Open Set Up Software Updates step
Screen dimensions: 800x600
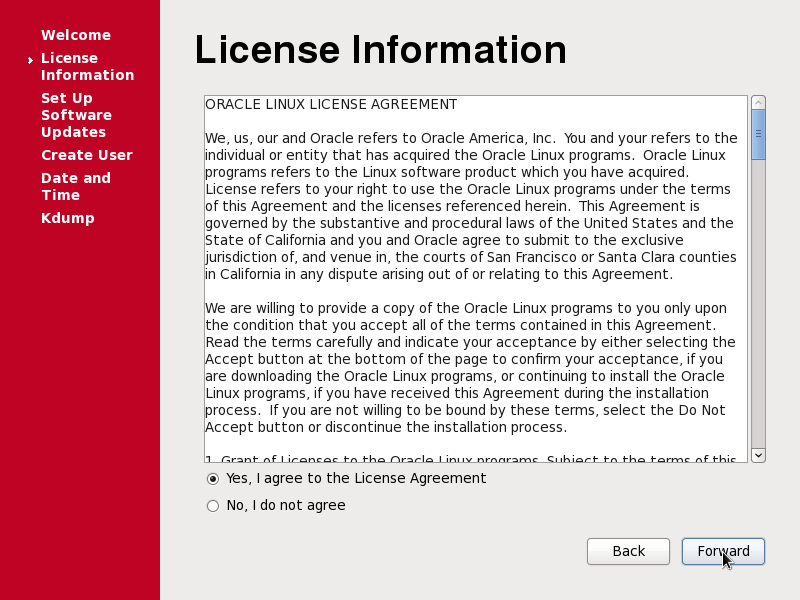[77, 115]
